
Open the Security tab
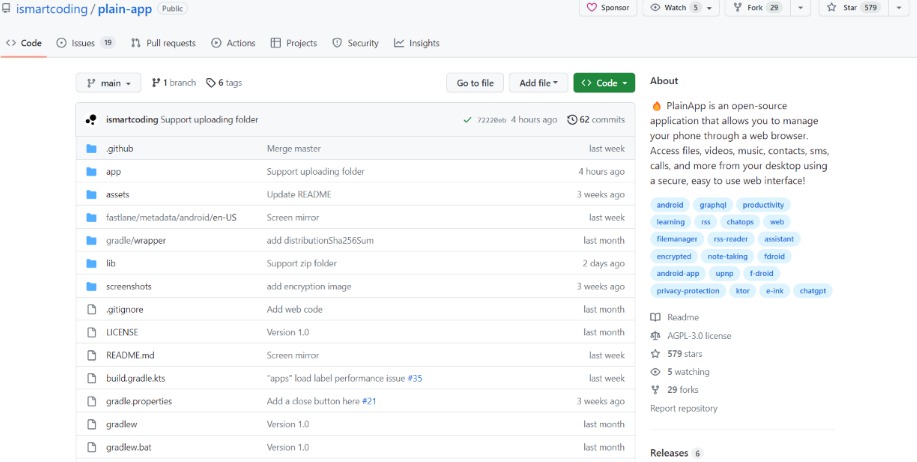coord(356,43)
